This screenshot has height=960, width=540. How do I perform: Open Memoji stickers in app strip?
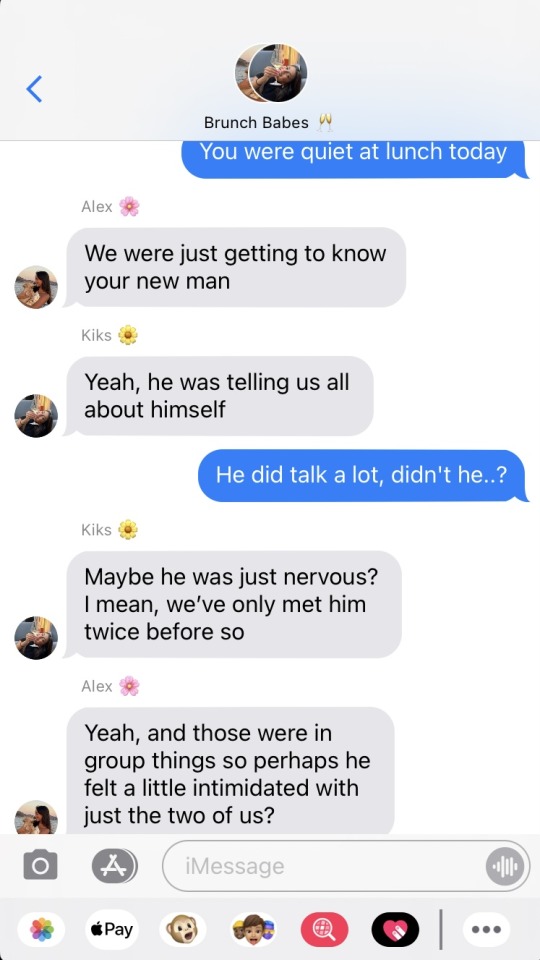[x=253, y=929]
